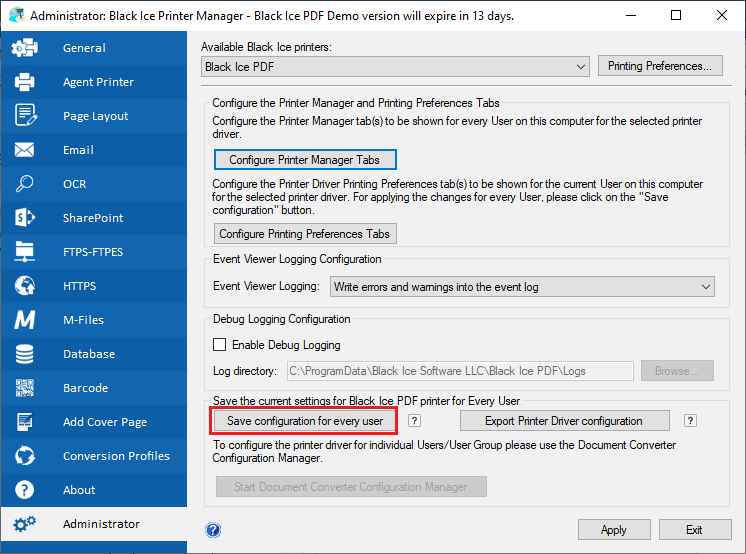Image resolution: width=746 pixels, height=554 pixels.
Task: Click the General gear icon in sidebar
Action: 25,48
